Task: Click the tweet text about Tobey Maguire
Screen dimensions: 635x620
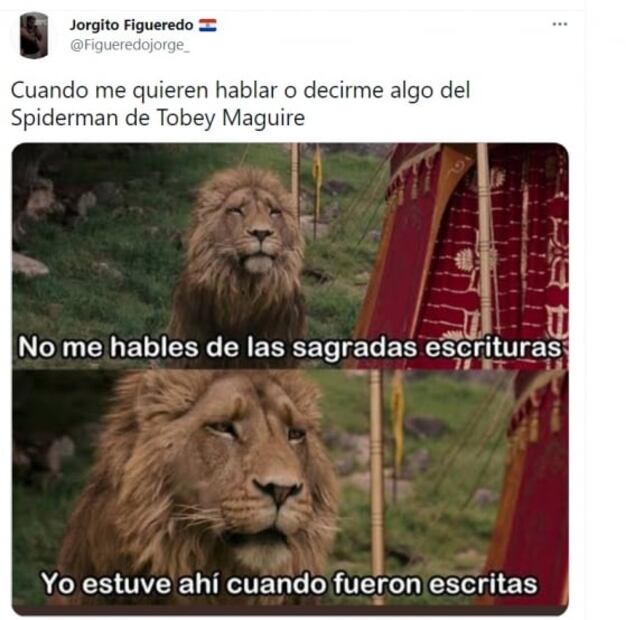Action: point(240,104)
